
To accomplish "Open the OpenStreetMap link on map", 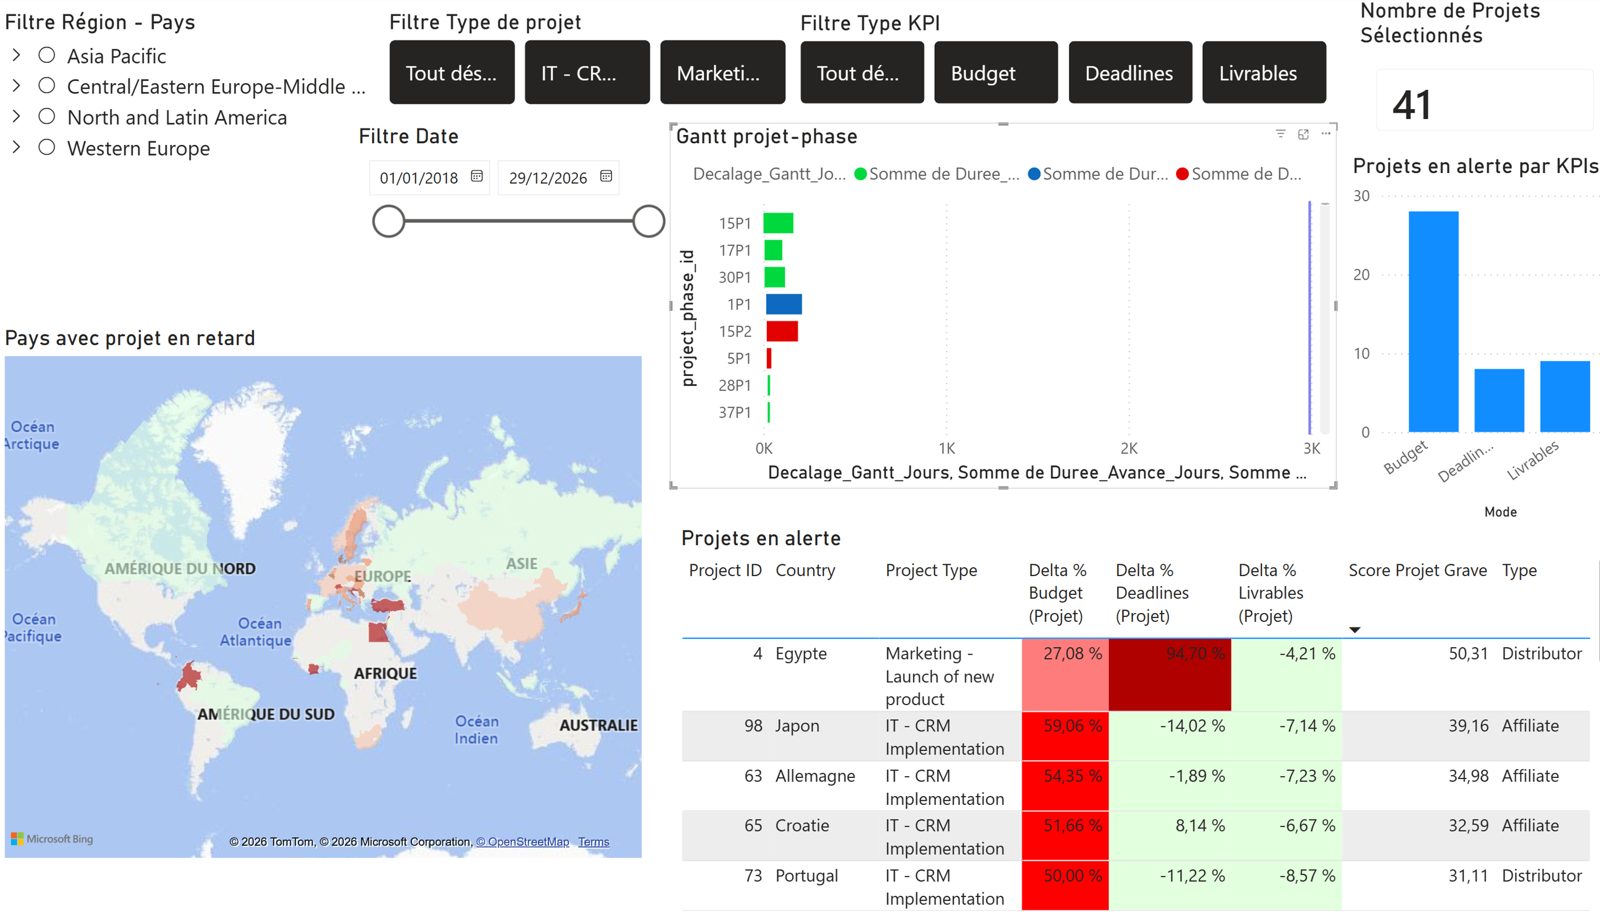I will pos(523,842).
